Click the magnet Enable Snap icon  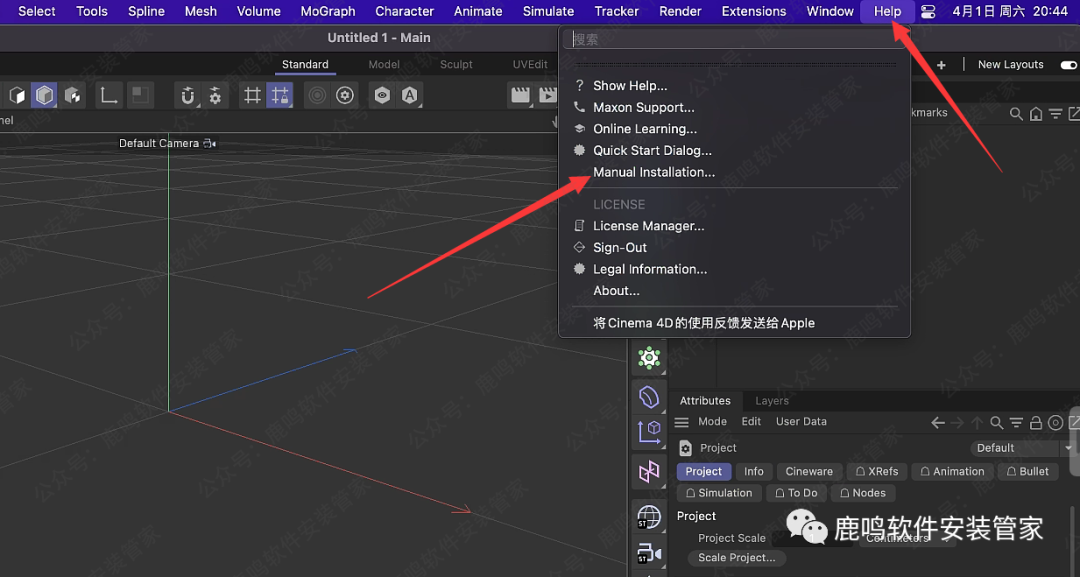click(x=187, y=96)
